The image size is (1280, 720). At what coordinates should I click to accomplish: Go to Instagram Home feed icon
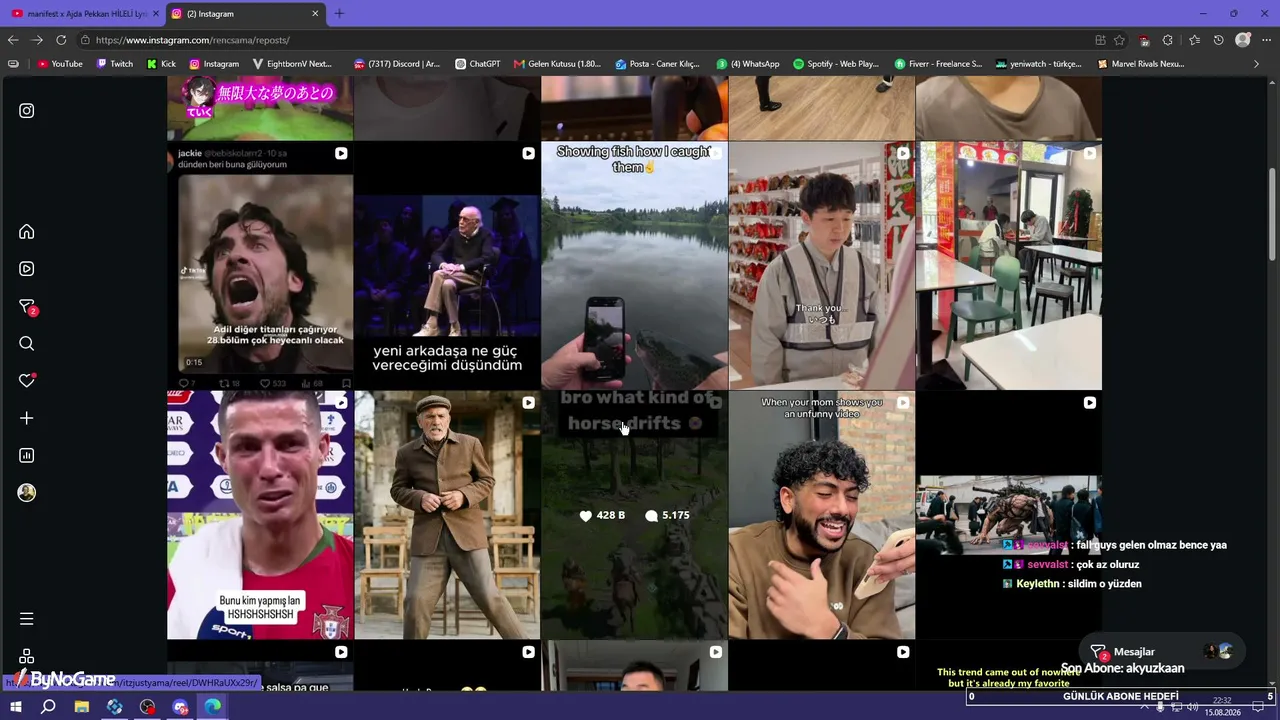(27, 232)
